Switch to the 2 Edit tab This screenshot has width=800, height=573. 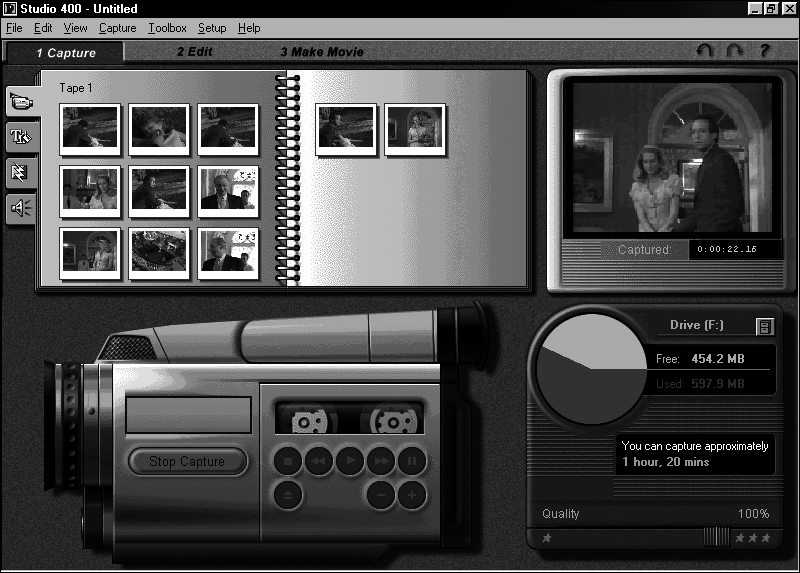coord(194,52)
